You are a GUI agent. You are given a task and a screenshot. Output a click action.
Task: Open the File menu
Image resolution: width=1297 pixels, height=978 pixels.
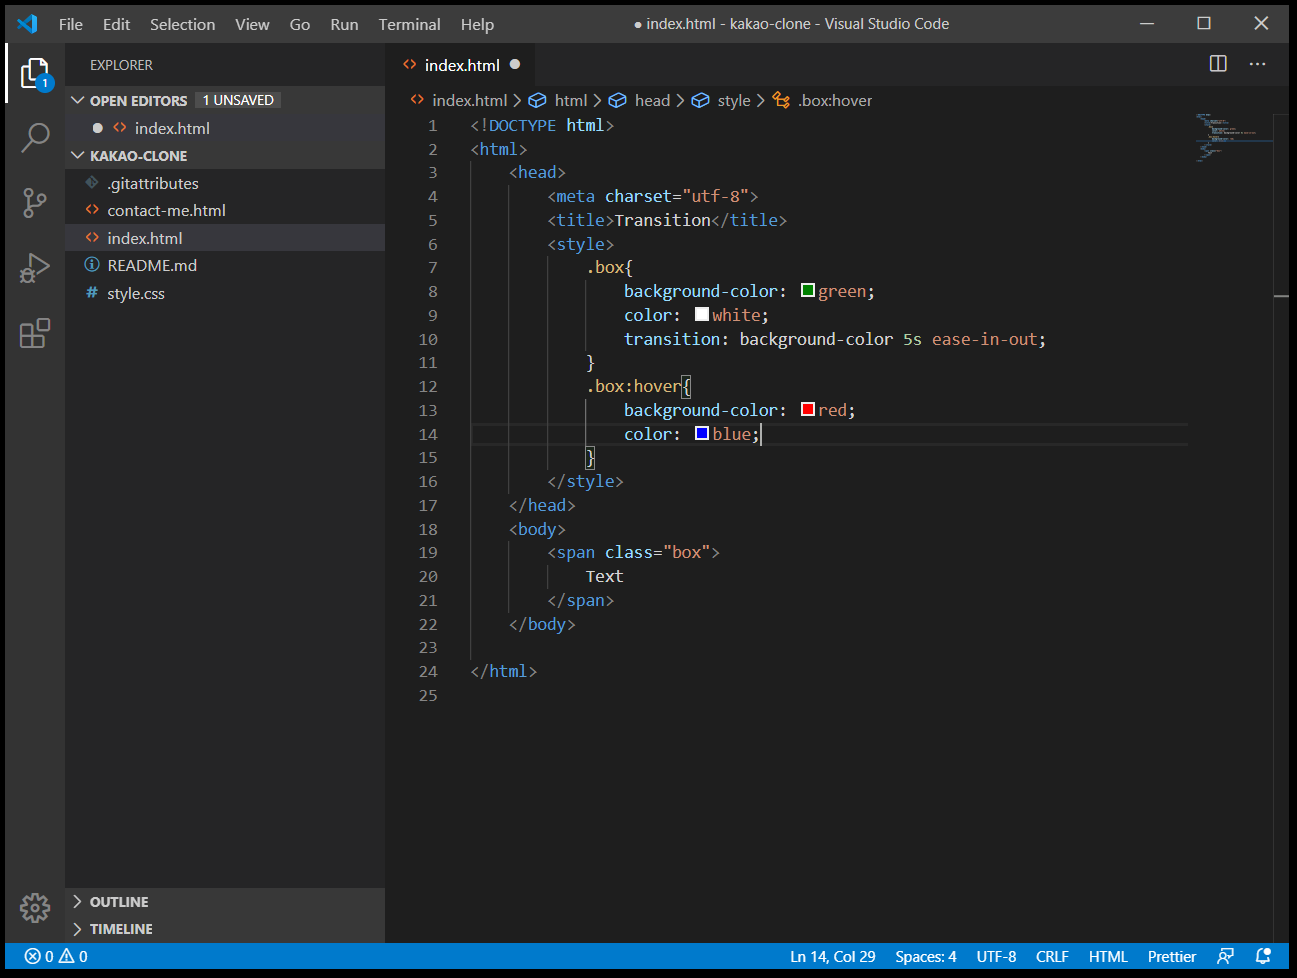tap(71, 24)
